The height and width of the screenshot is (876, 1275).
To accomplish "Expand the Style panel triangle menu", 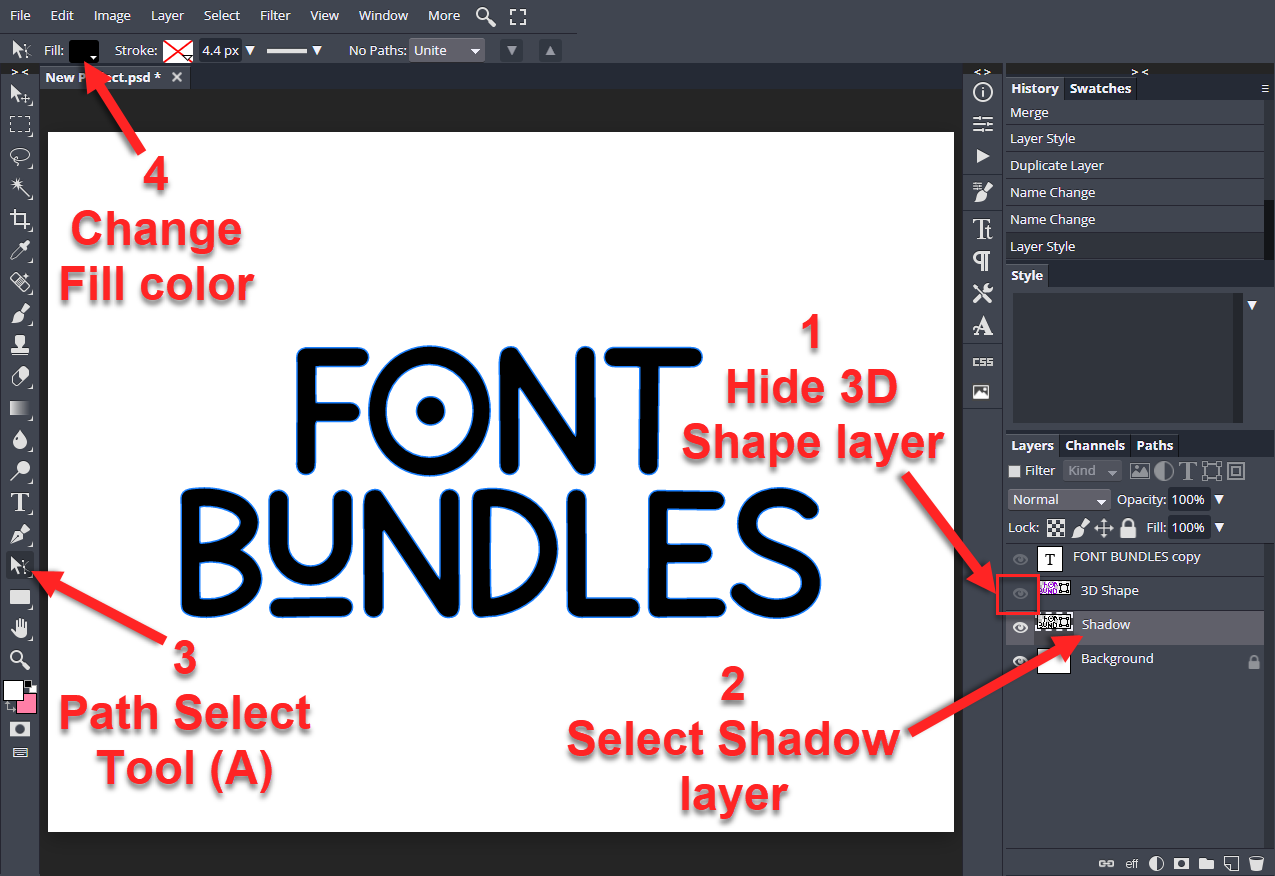I will click(x=1252, y=305).
